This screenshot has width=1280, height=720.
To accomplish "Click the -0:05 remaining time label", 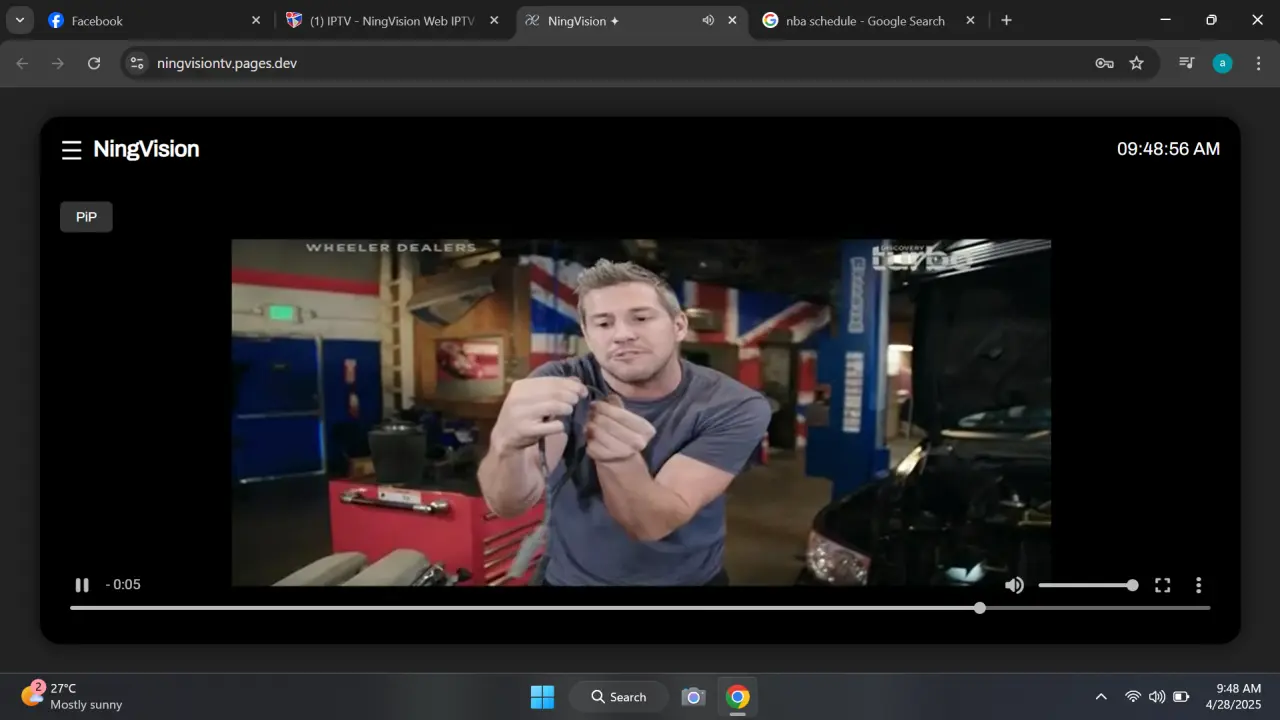I will (x=123, y=585).
